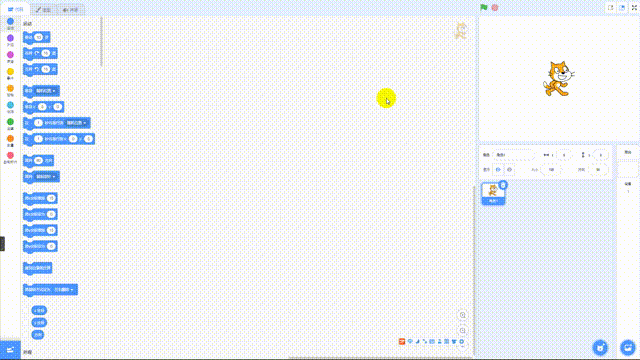Enter full screen stage mode
640x360 pixels.
[634, 8]
